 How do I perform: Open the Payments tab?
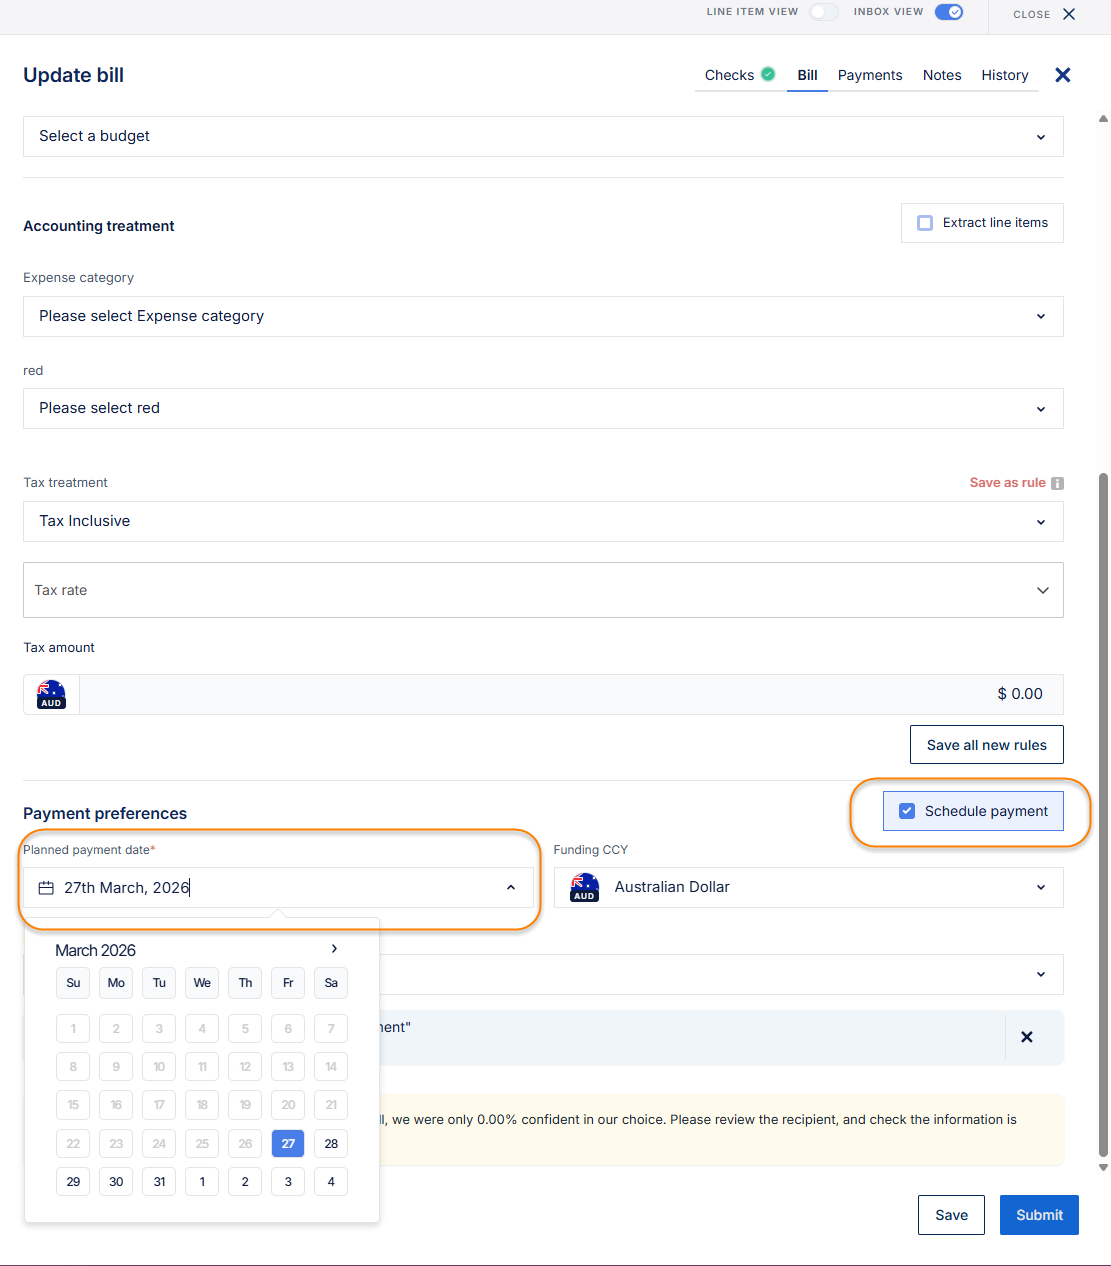[x=870, y=75]
